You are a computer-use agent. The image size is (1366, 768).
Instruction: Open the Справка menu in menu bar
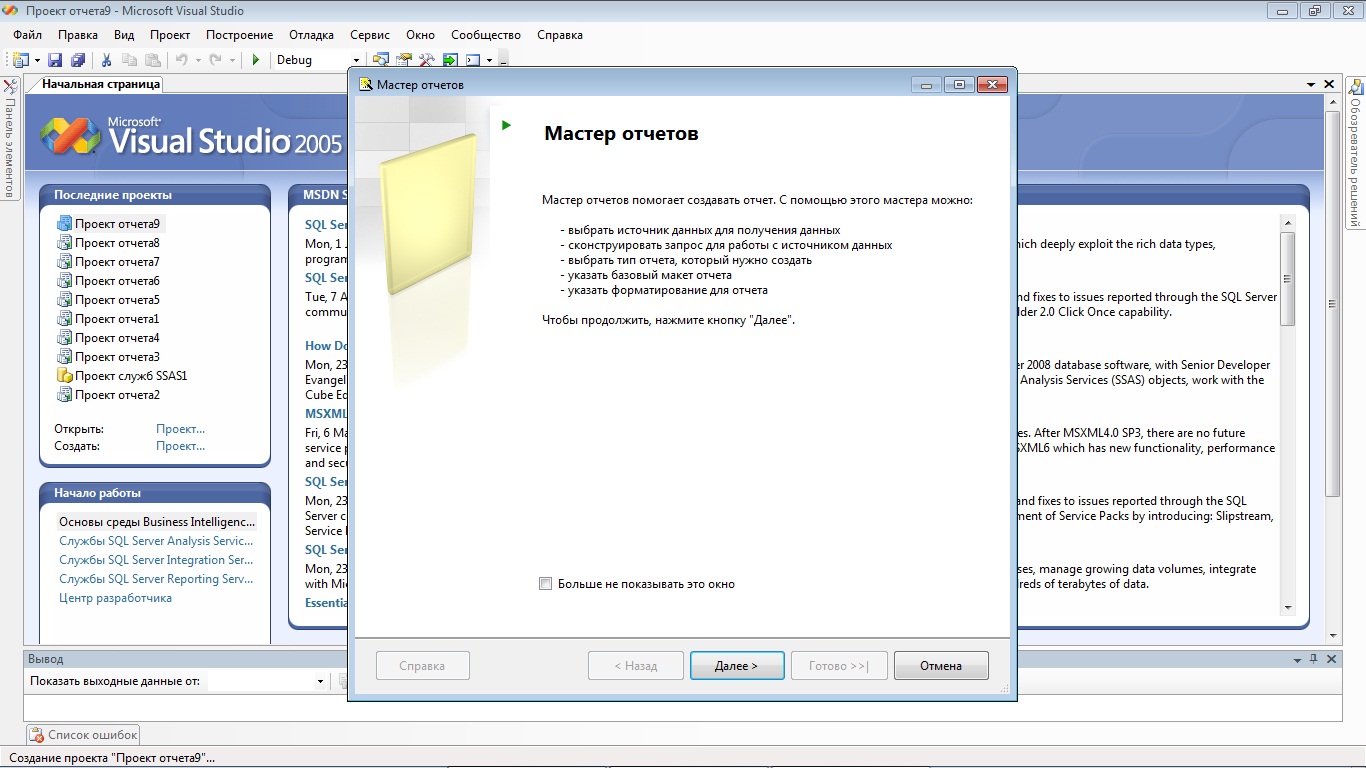click(560, 35)
